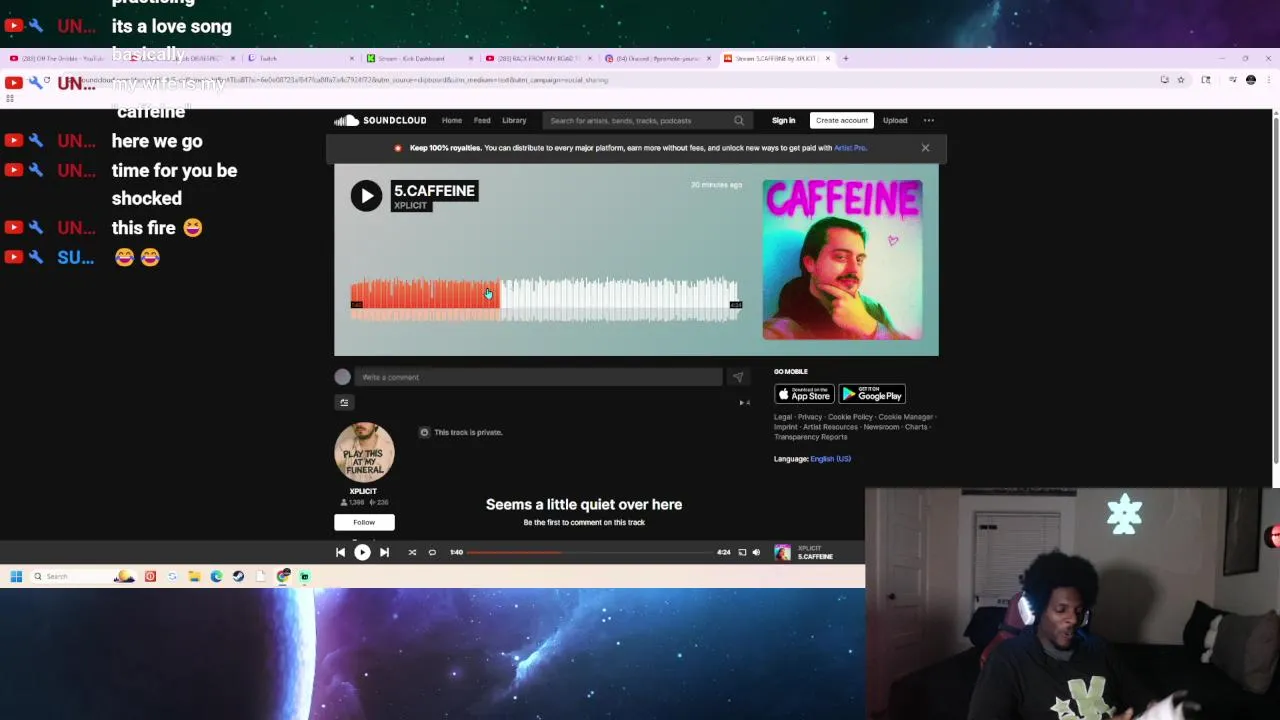
Task: Click the search magnifier icon
Action: click(739, 120)
